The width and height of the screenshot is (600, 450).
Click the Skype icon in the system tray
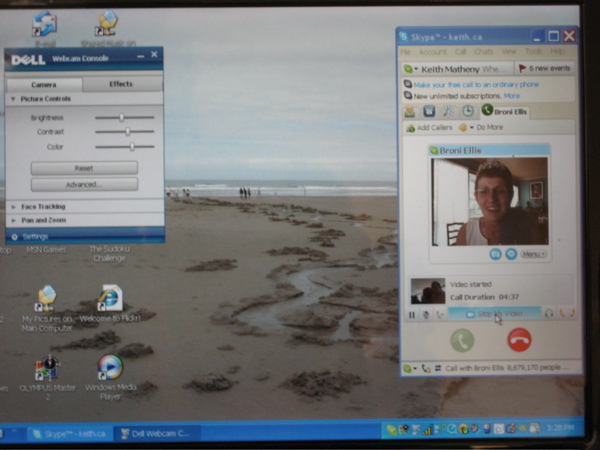click(x=392, y=429)
